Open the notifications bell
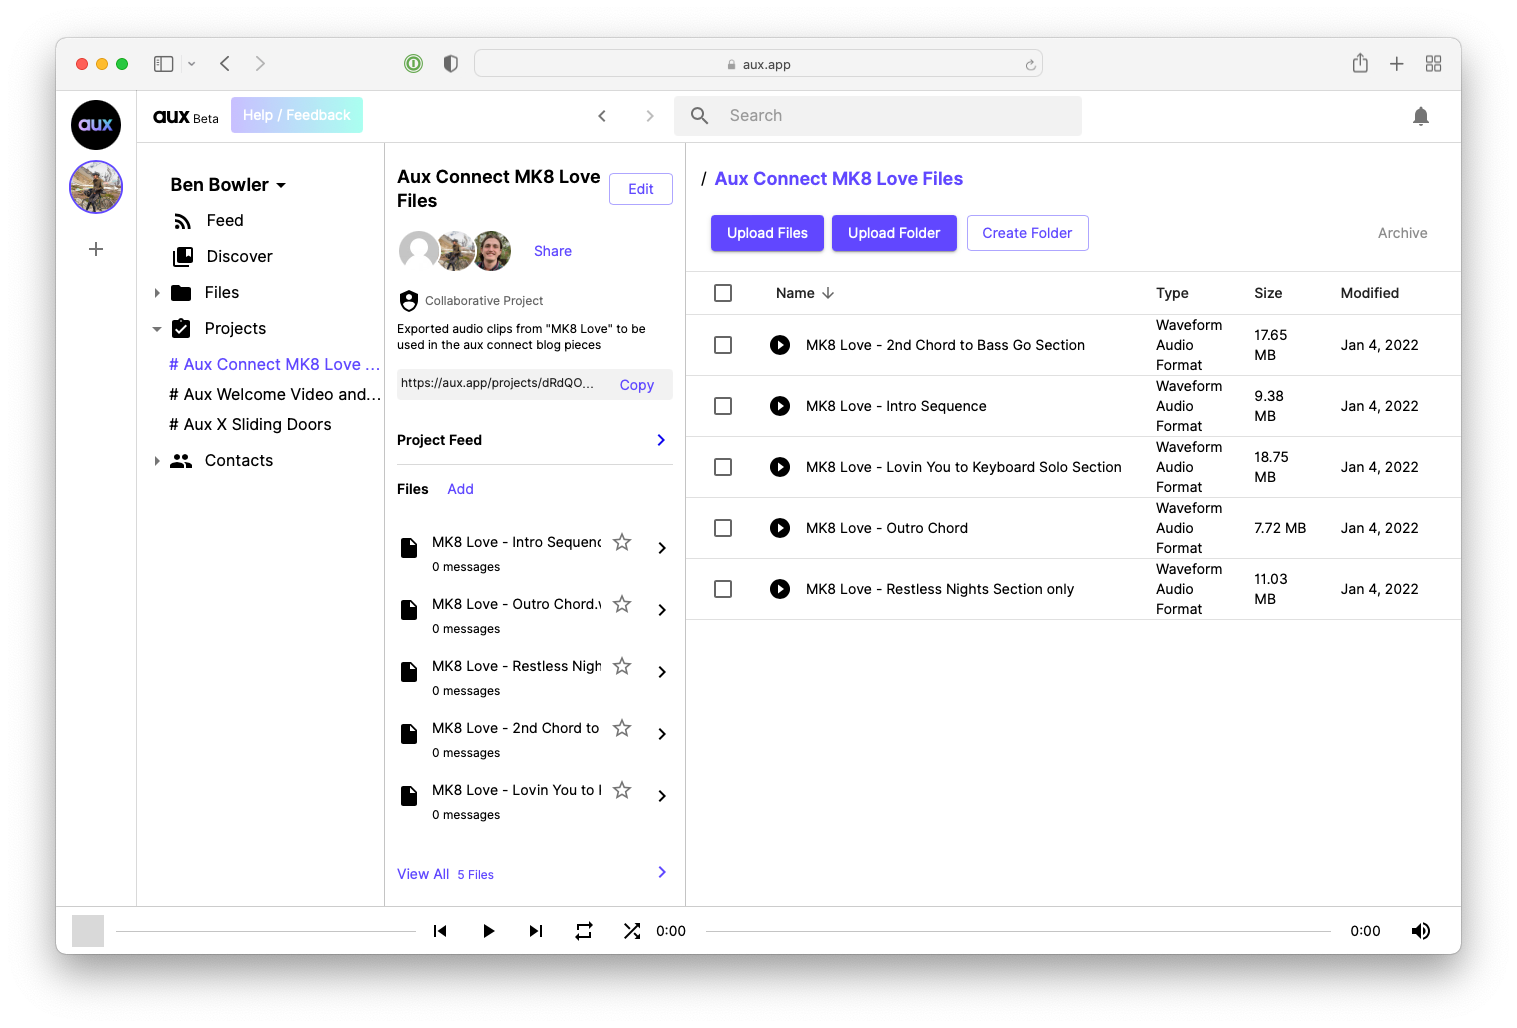 click(1420, 116)
